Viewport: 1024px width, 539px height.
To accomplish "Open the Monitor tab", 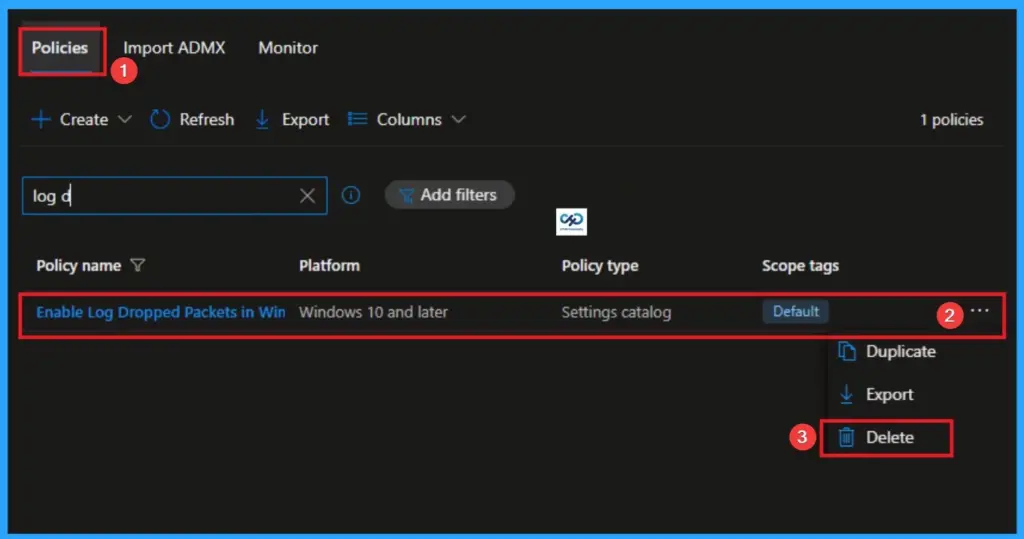I will point(288,48).
